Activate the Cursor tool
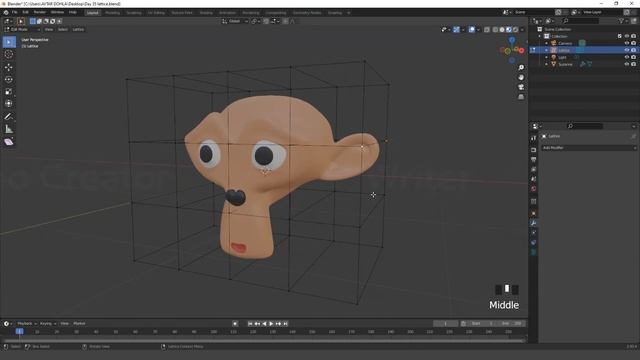The height and width of the screenshot is (360, 640). (x=9, y=54)
